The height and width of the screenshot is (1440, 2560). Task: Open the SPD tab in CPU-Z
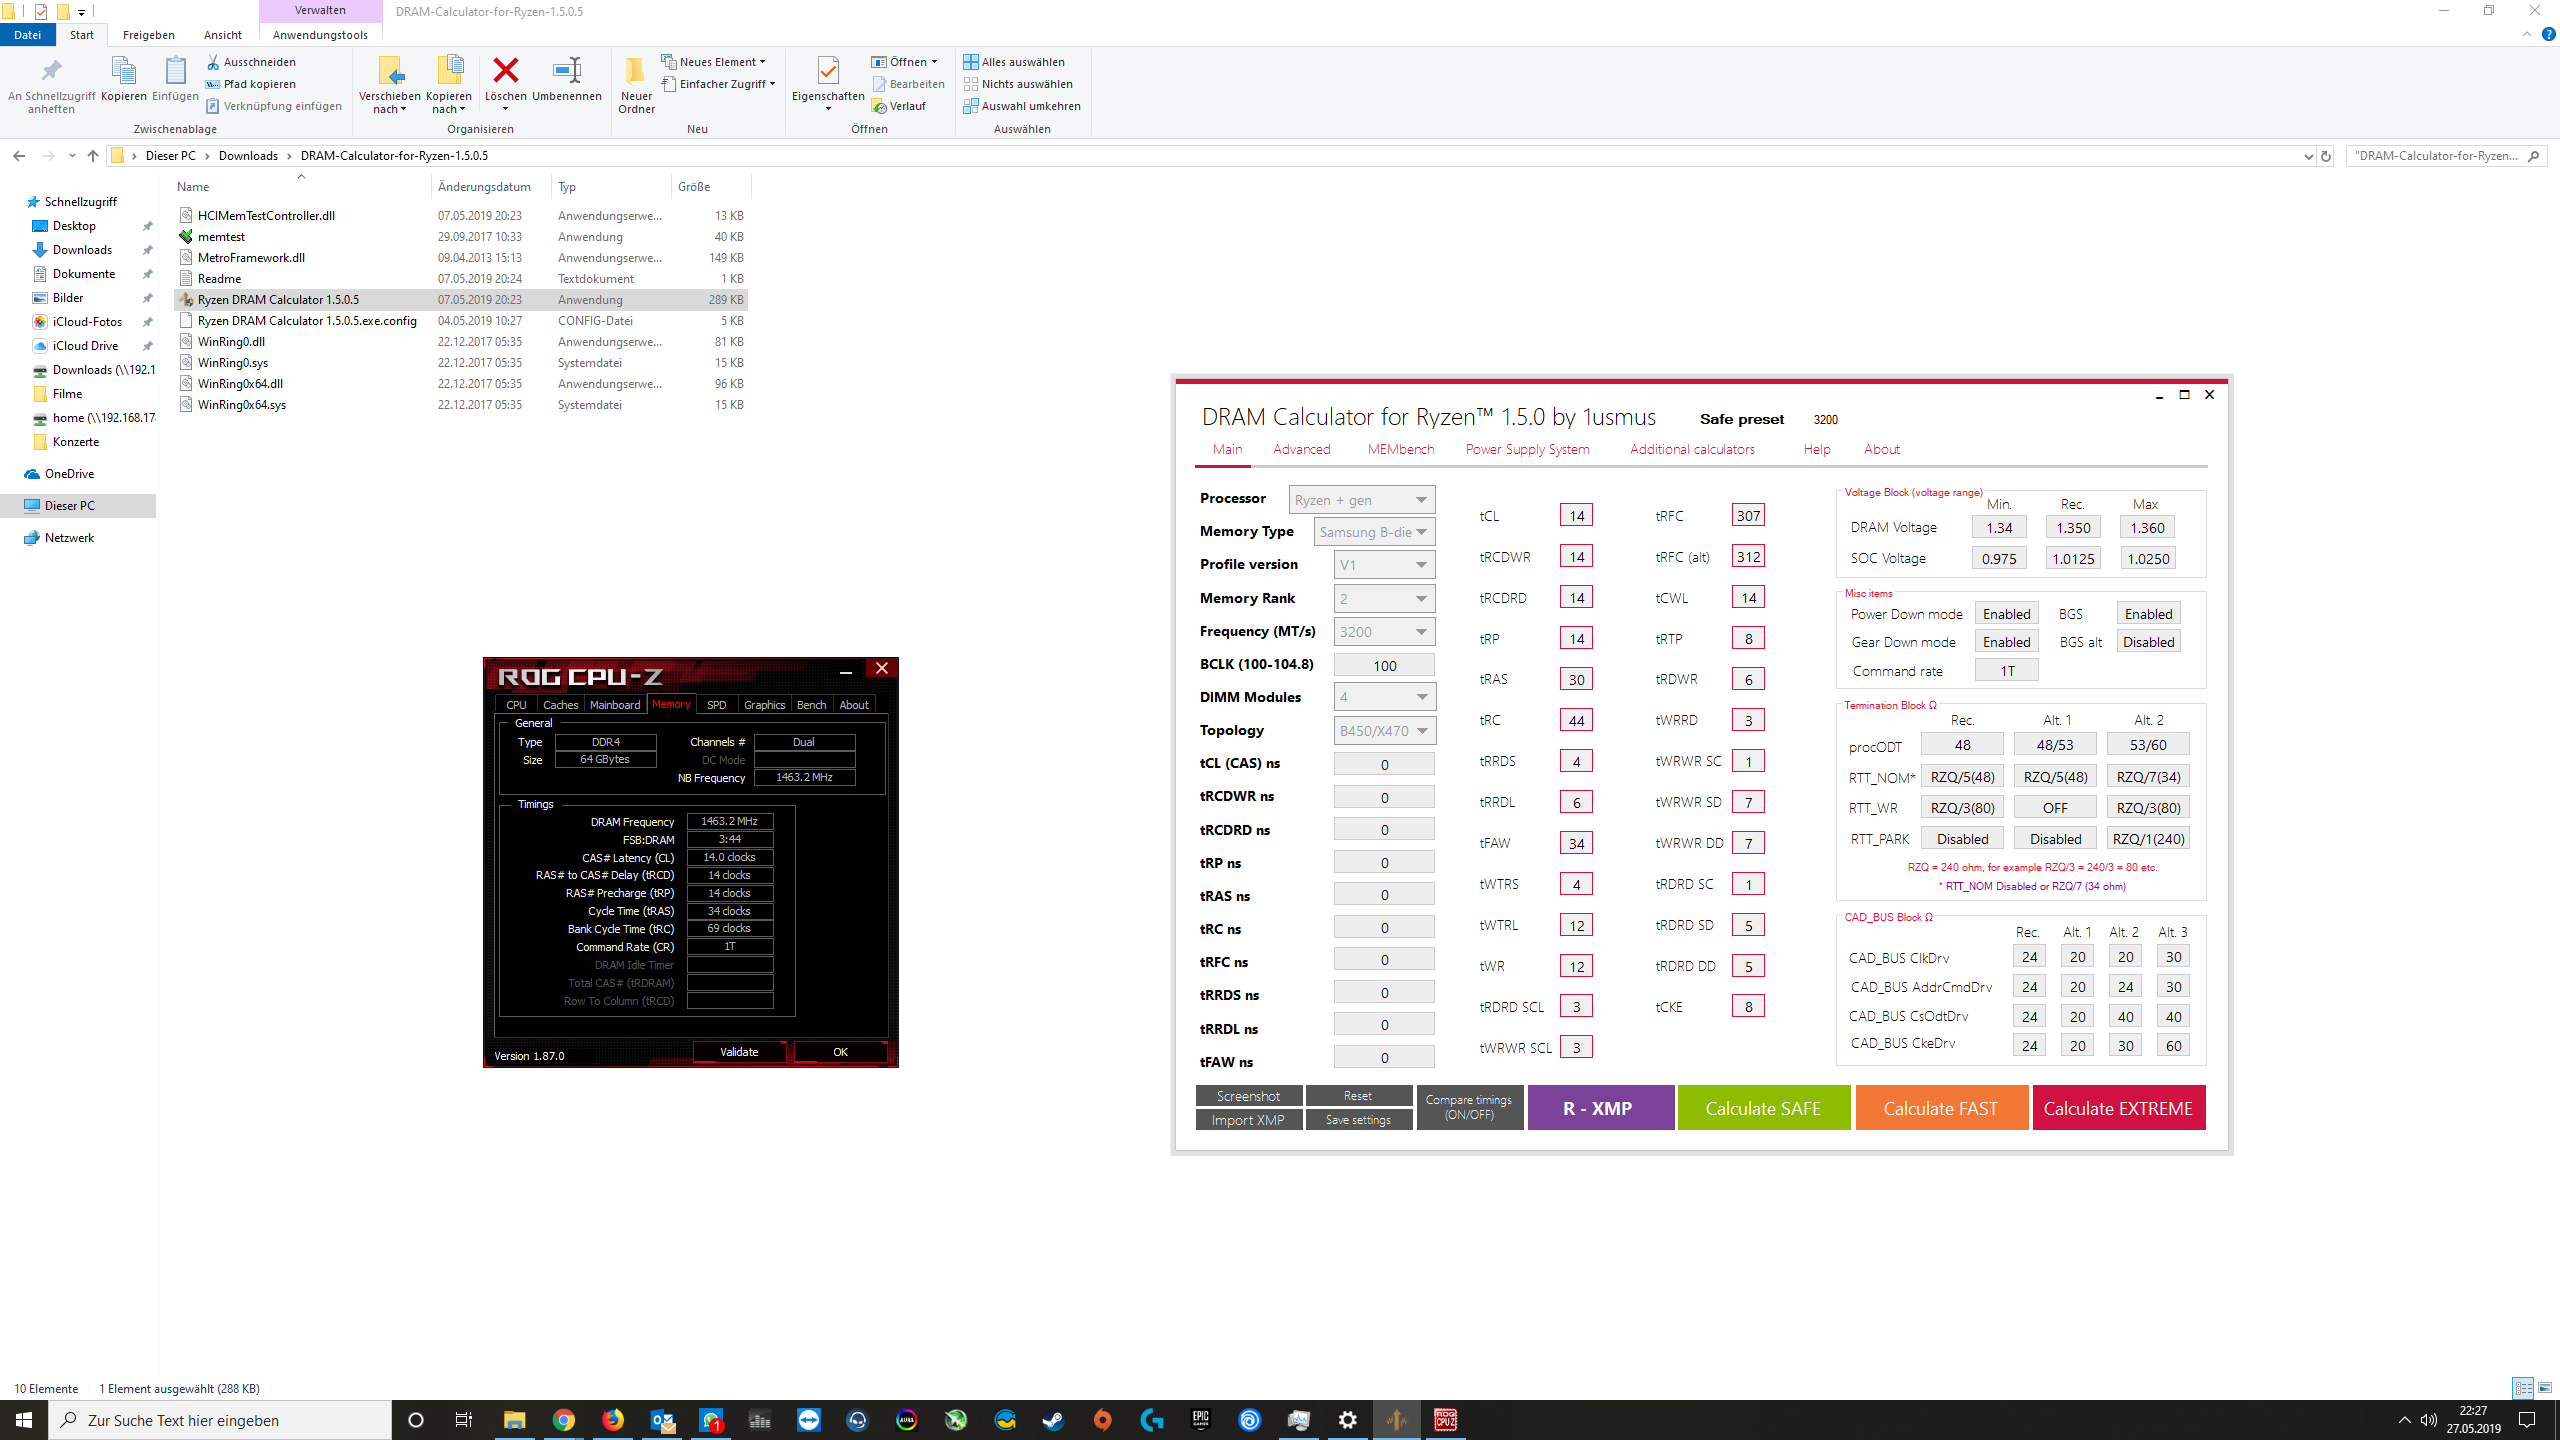coord(716,705)
